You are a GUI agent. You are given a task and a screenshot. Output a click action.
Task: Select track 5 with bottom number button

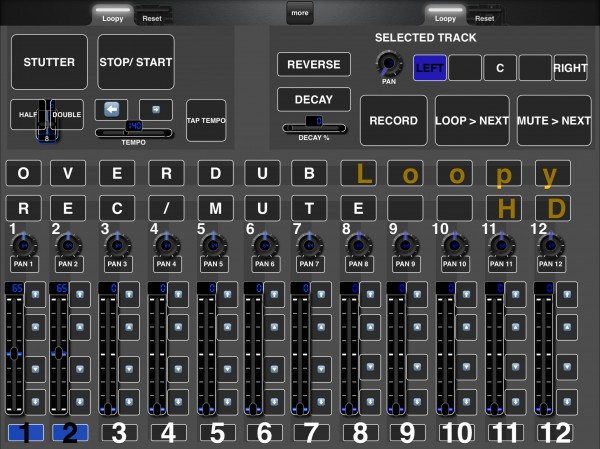click(x=218, y=433)
